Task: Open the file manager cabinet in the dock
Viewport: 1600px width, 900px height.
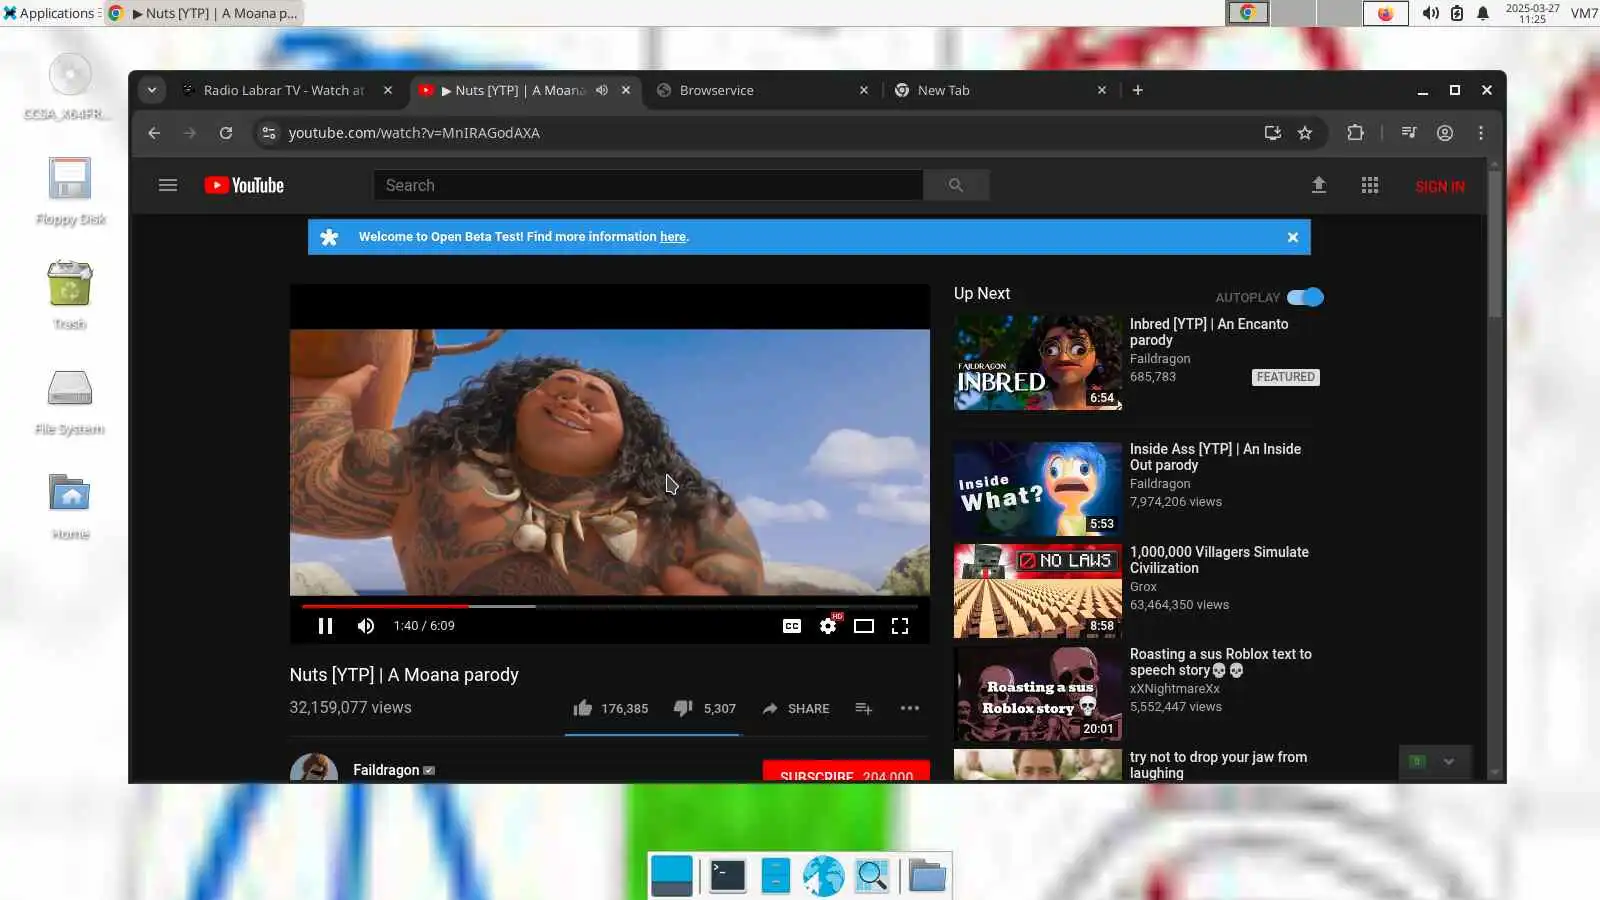Action: [775, 876]
